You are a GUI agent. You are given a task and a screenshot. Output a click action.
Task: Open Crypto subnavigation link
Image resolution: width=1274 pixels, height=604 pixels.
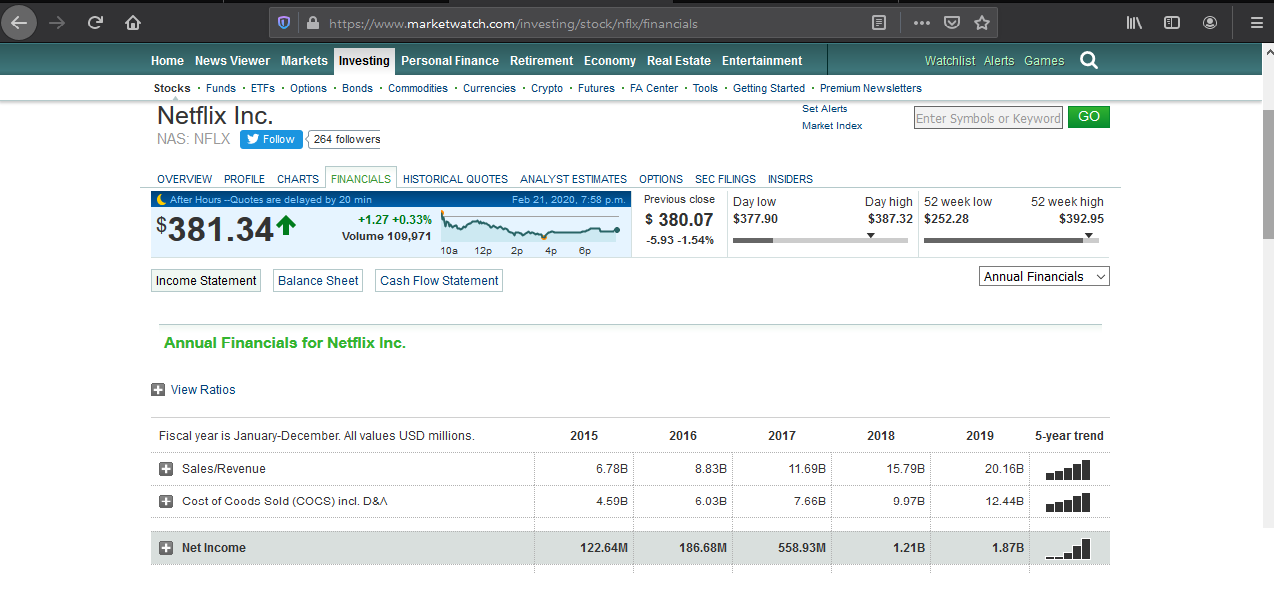coord(547,88)
